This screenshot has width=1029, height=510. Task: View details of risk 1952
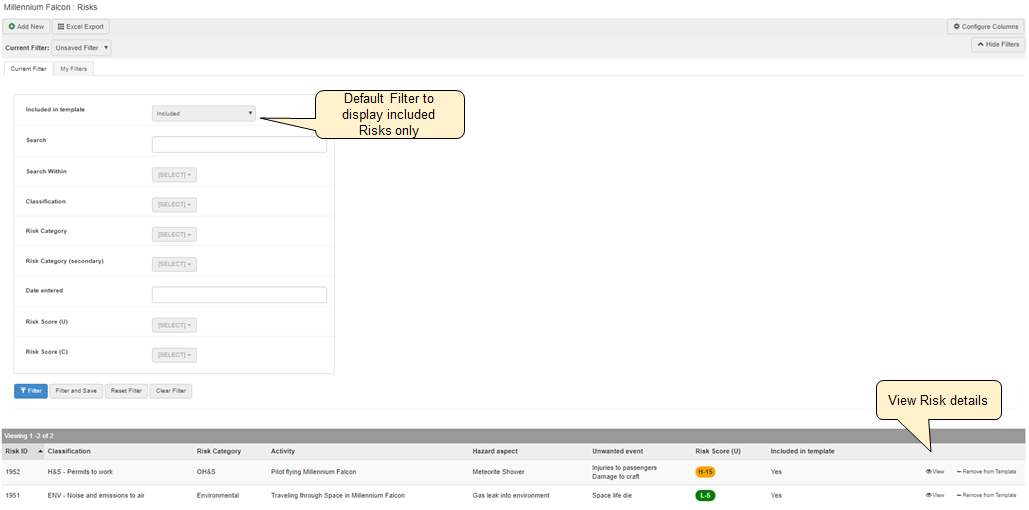[x=935, y=471]
